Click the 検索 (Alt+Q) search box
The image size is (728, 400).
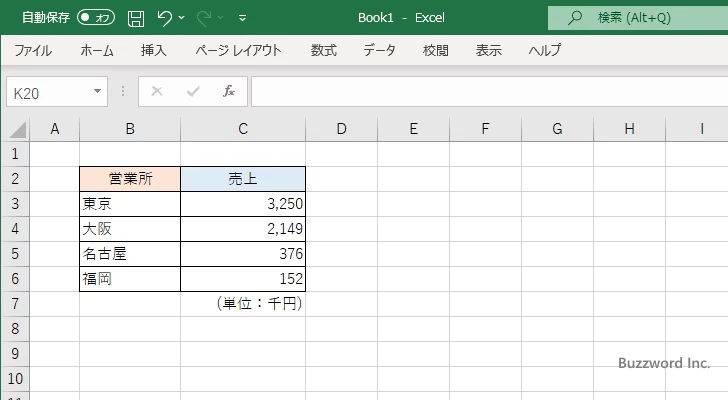(x=638, y=18)
